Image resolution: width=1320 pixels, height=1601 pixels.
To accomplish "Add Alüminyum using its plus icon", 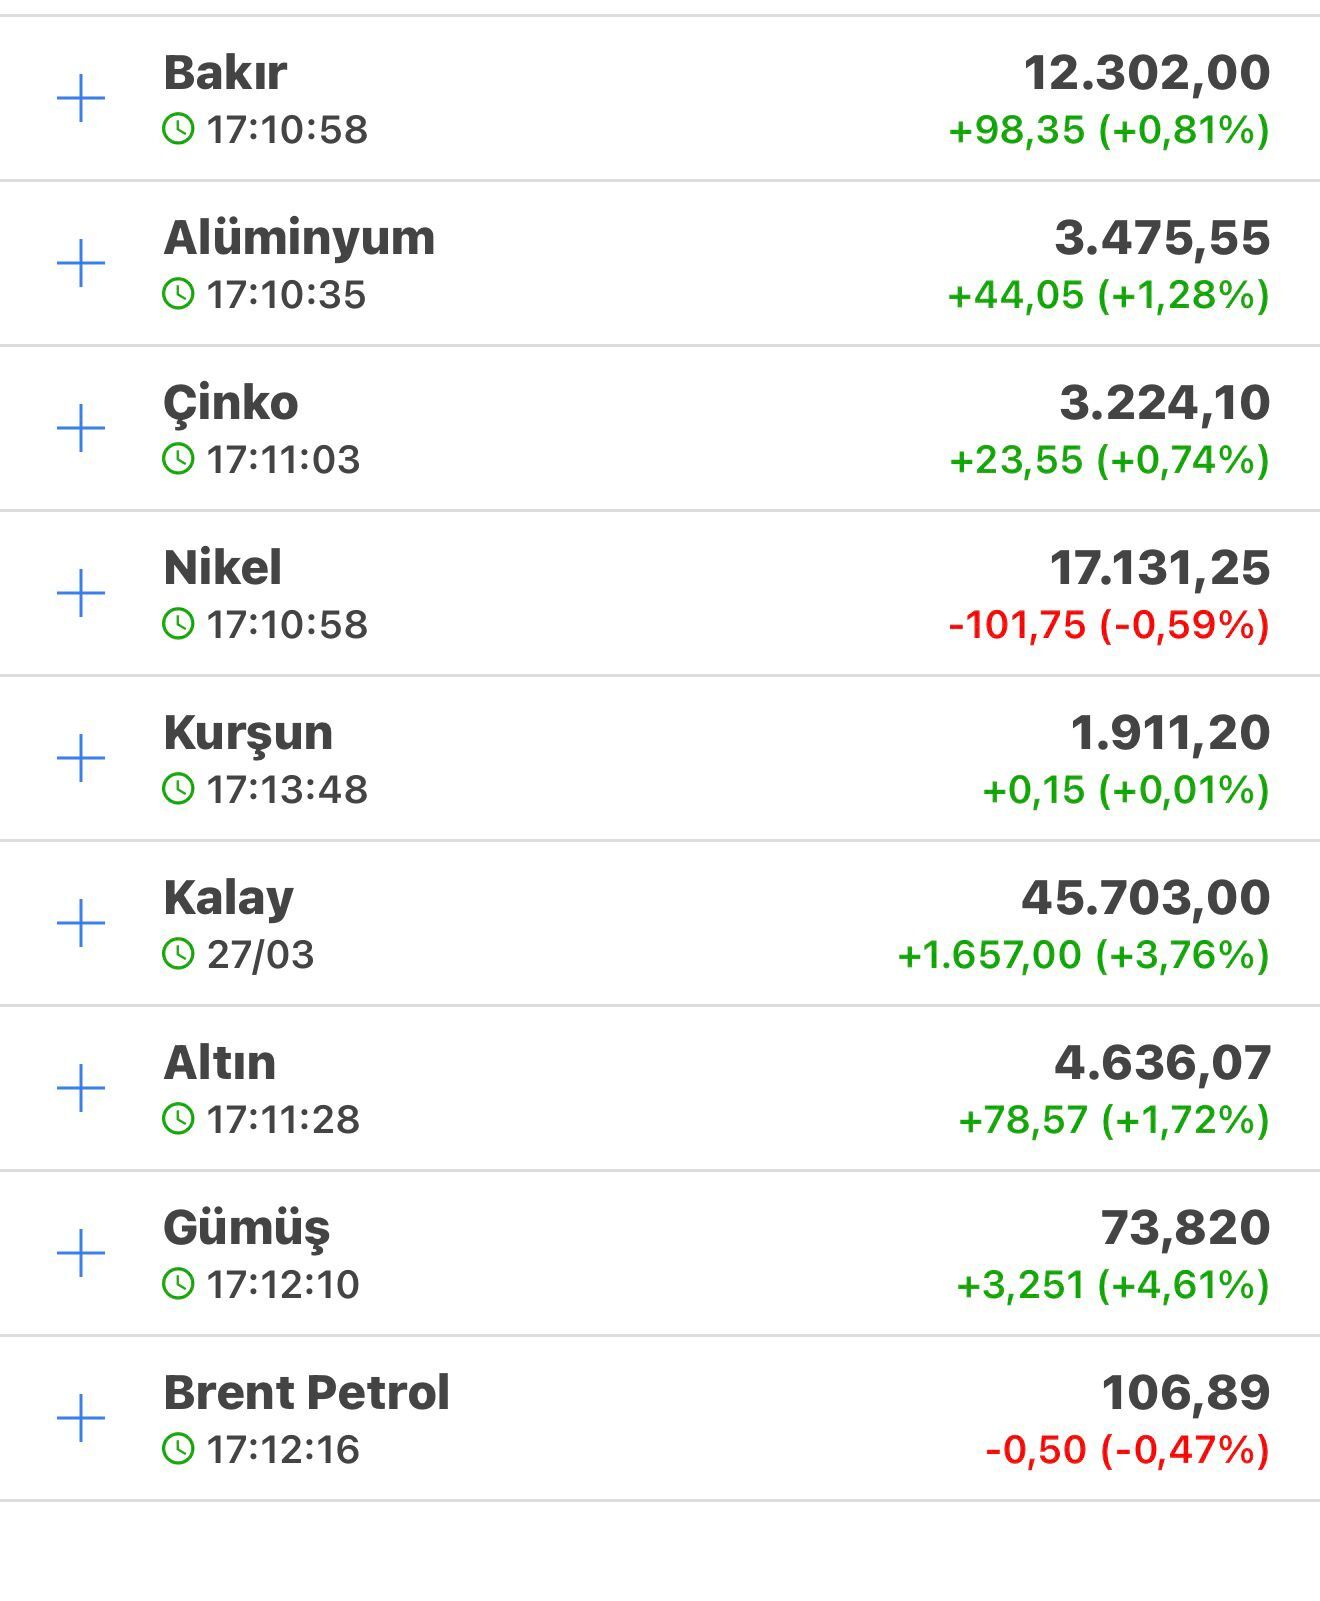I will coord(81,264).
